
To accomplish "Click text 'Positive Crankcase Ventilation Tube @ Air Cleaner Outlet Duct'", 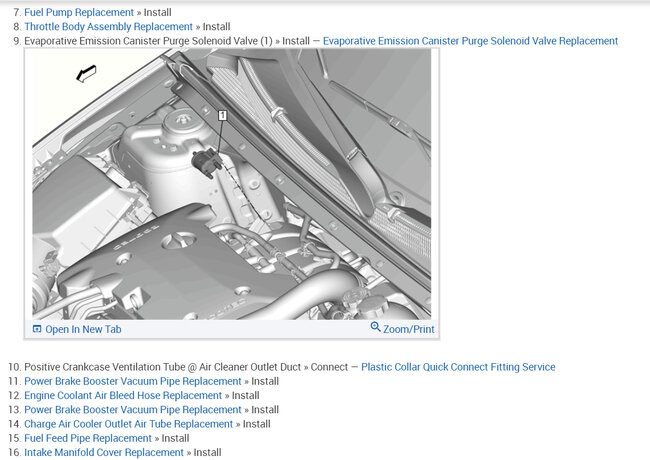I will pyautogui.click(x=162, y=367).
